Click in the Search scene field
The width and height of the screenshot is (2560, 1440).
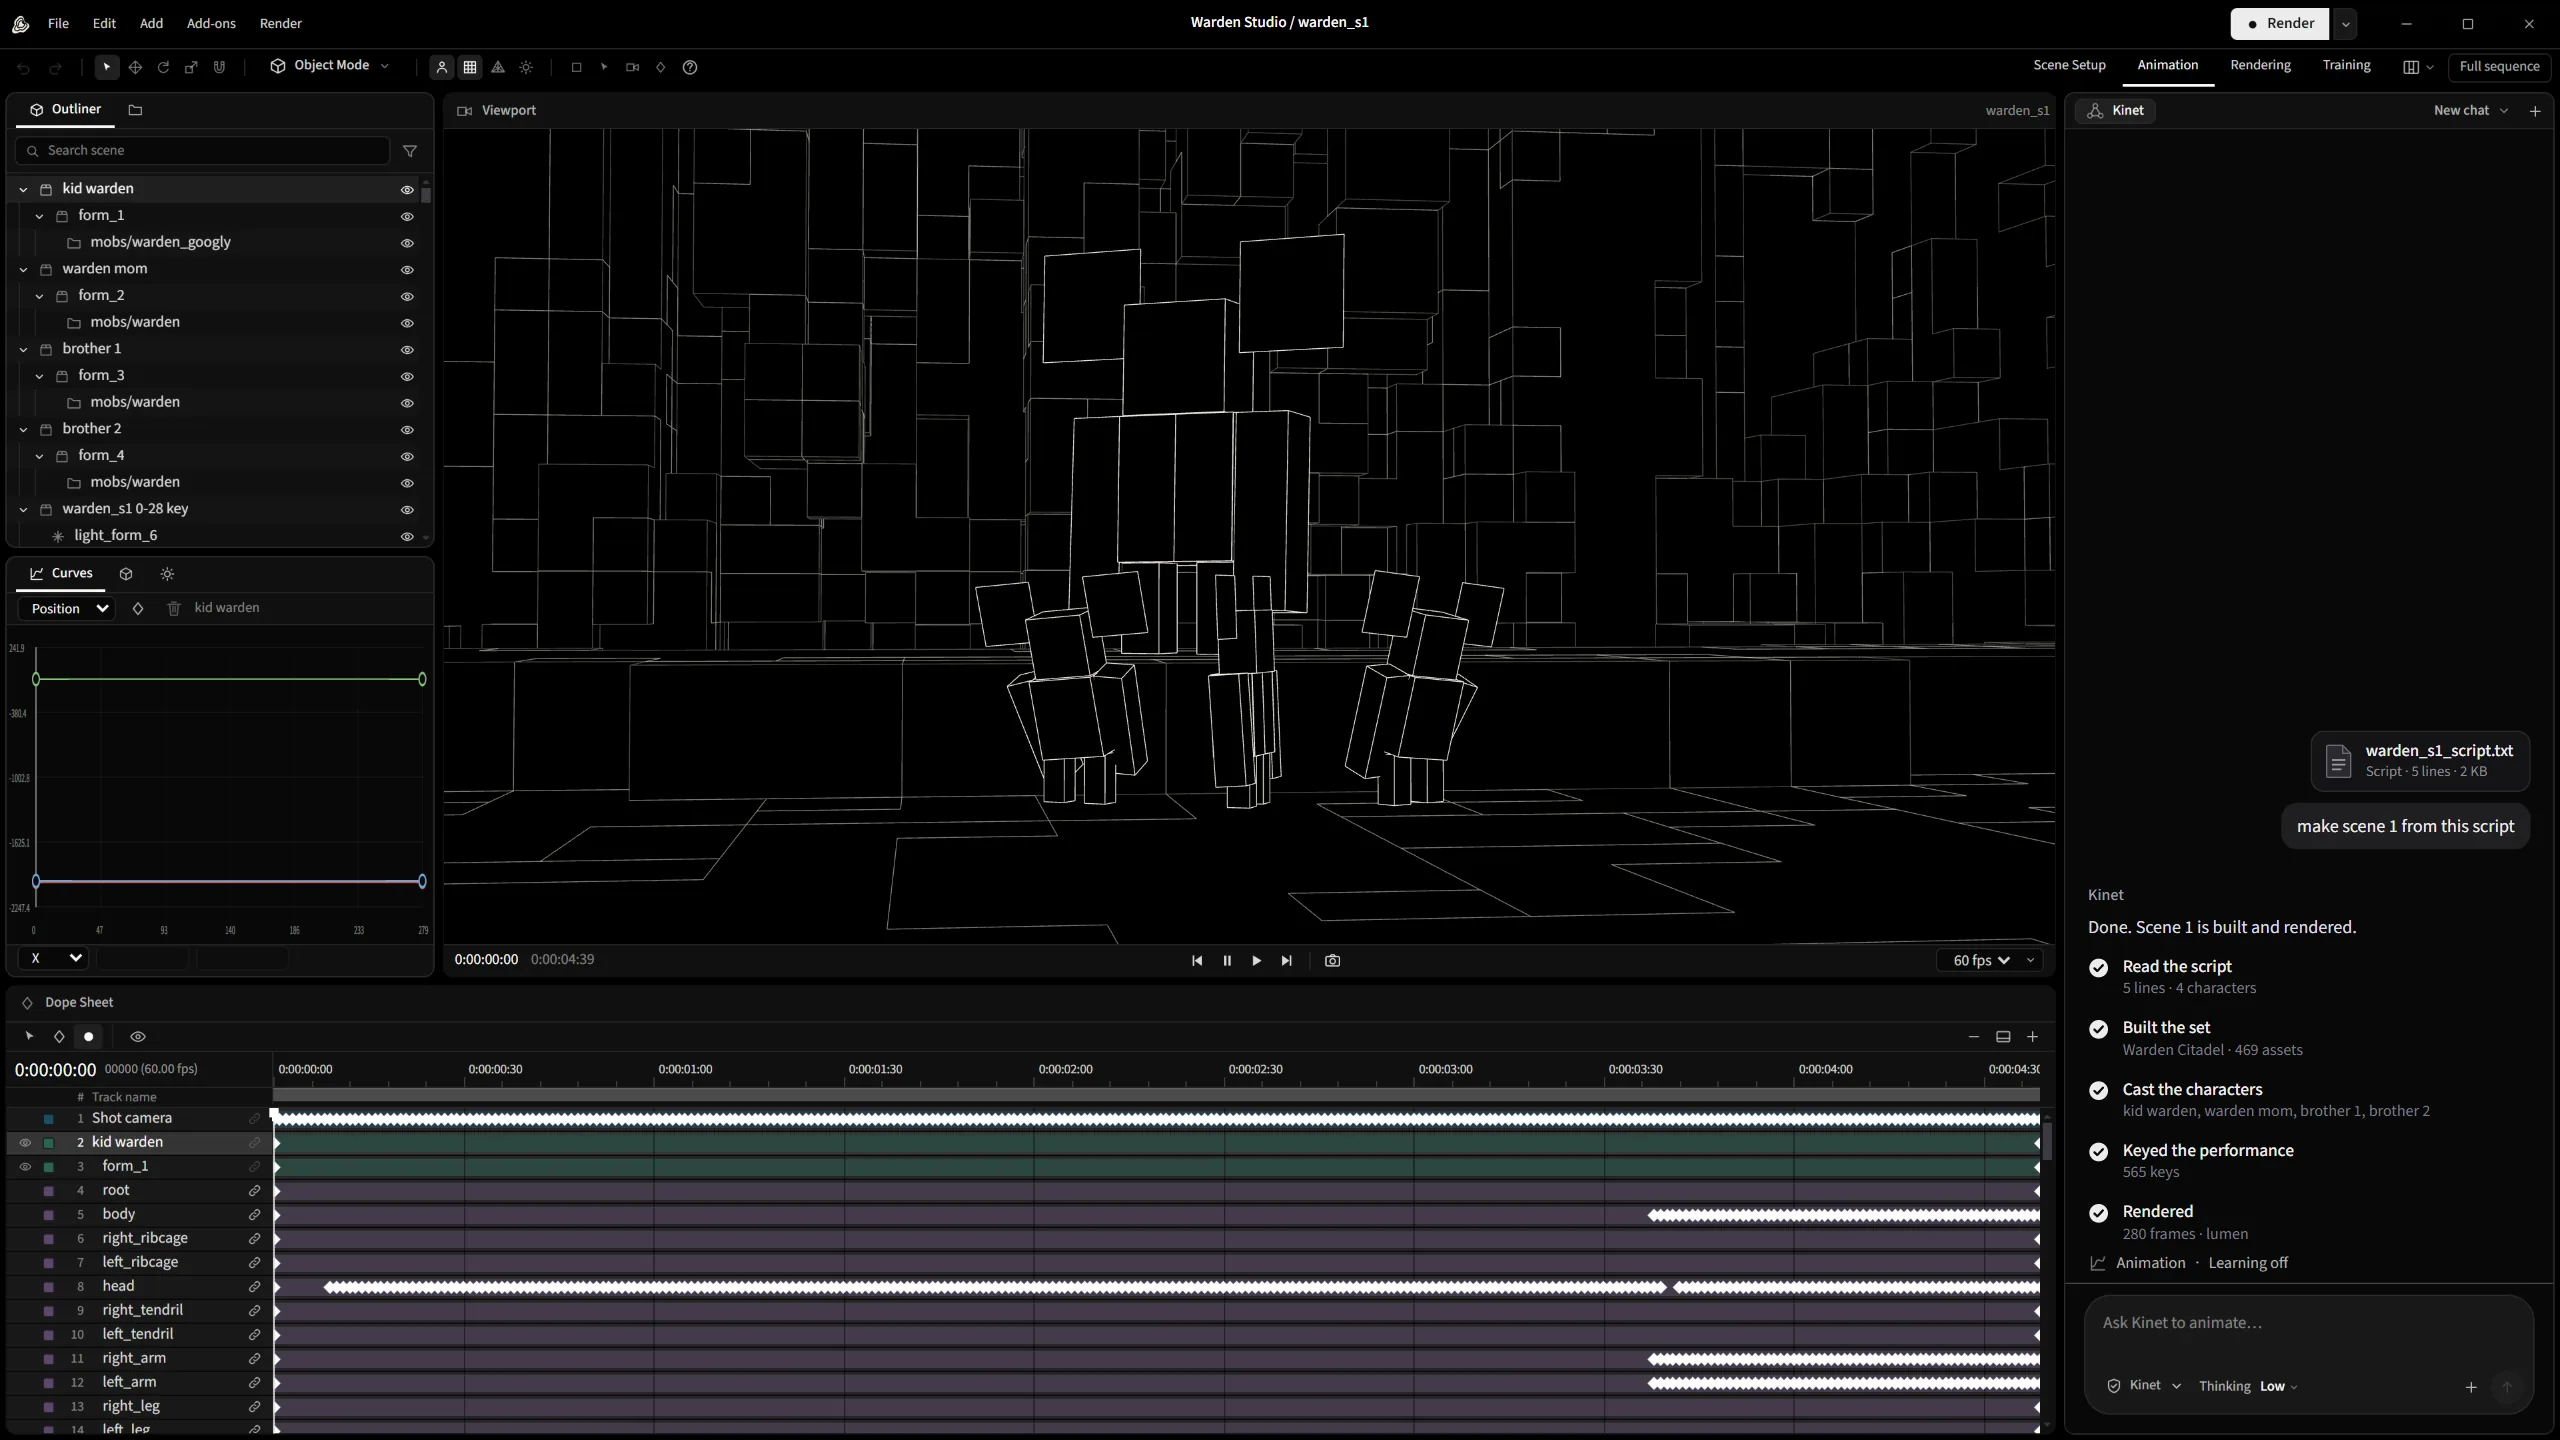pos(203,151)
